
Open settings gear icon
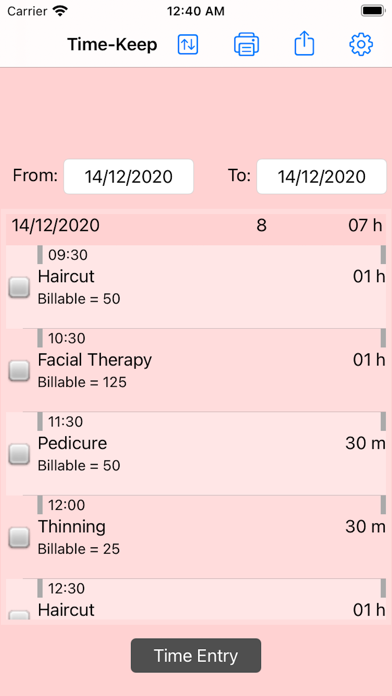[361, 45]
